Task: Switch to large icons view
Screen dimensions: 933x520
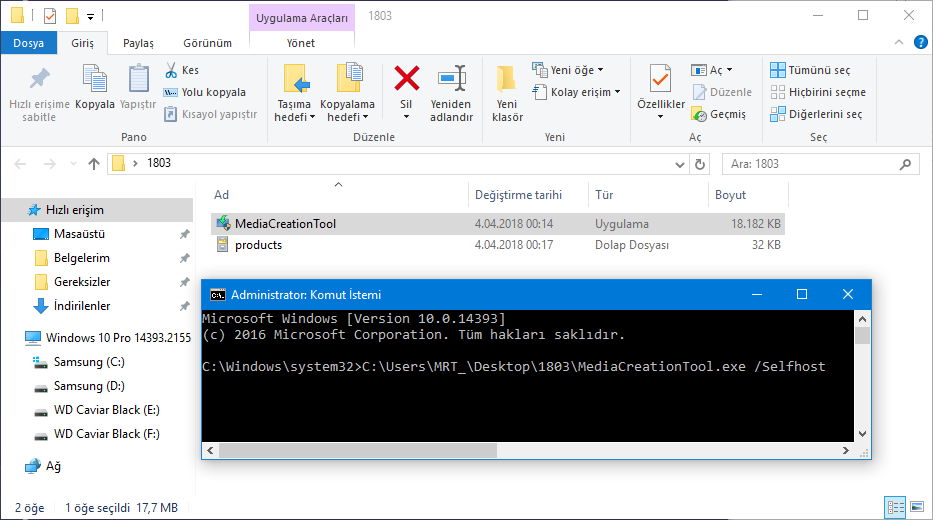Action: (917, 507)
